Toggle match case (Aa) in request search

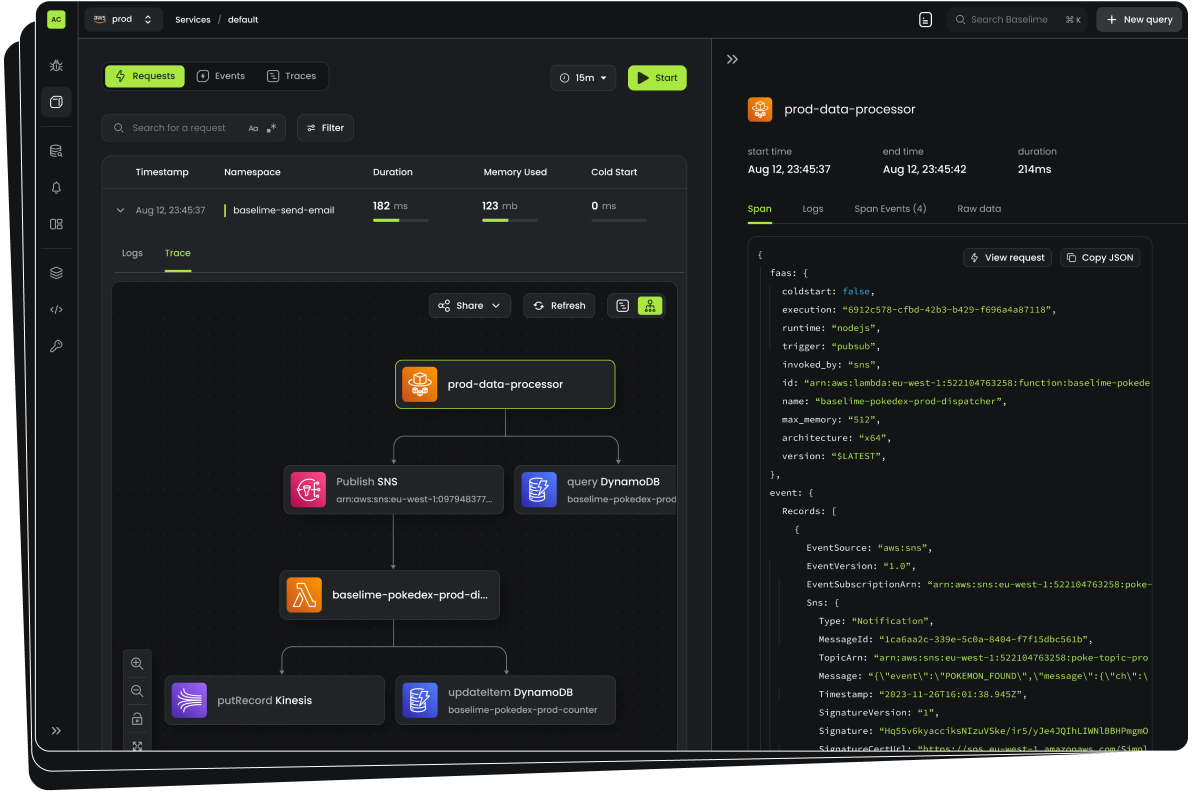254,128
